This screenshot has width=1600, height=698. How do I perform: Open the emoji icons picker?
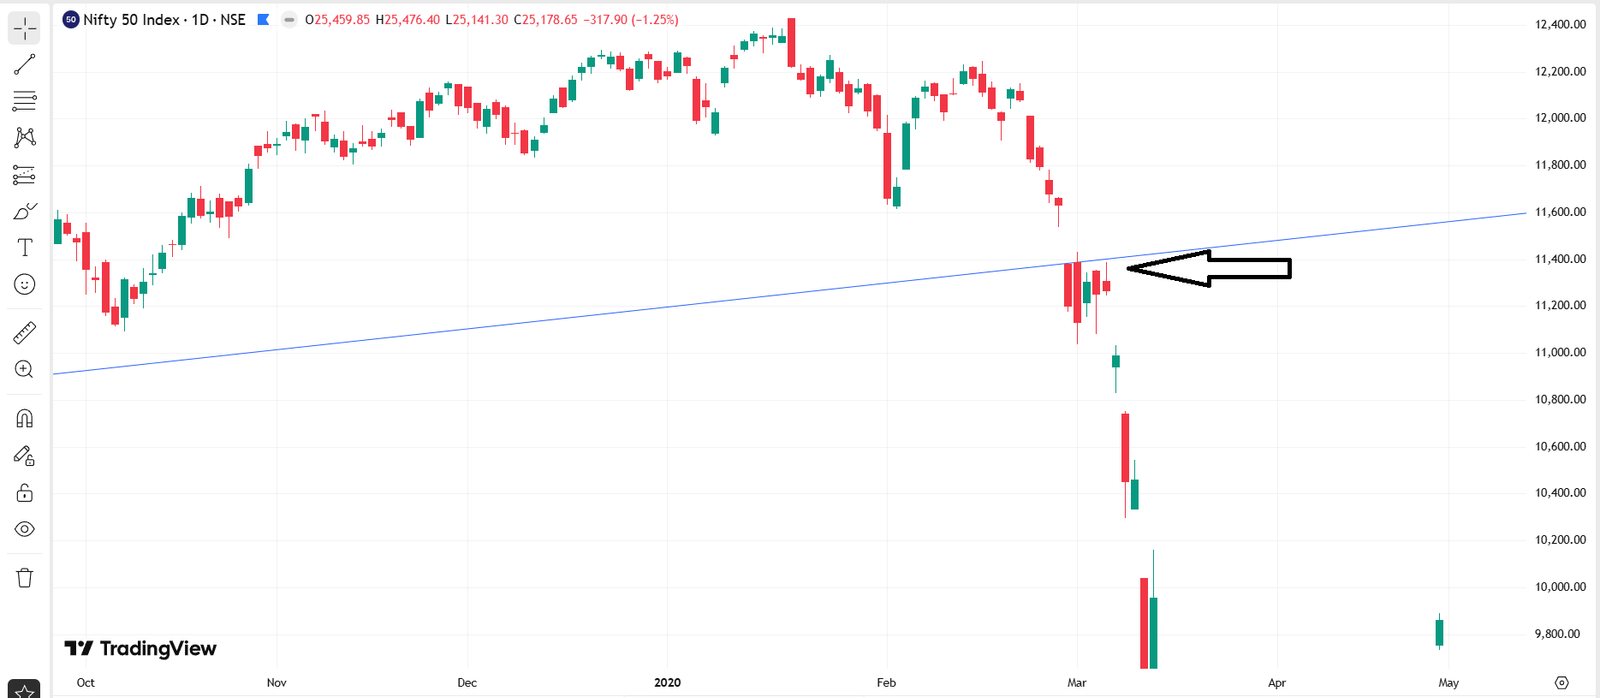pos(25,285)
